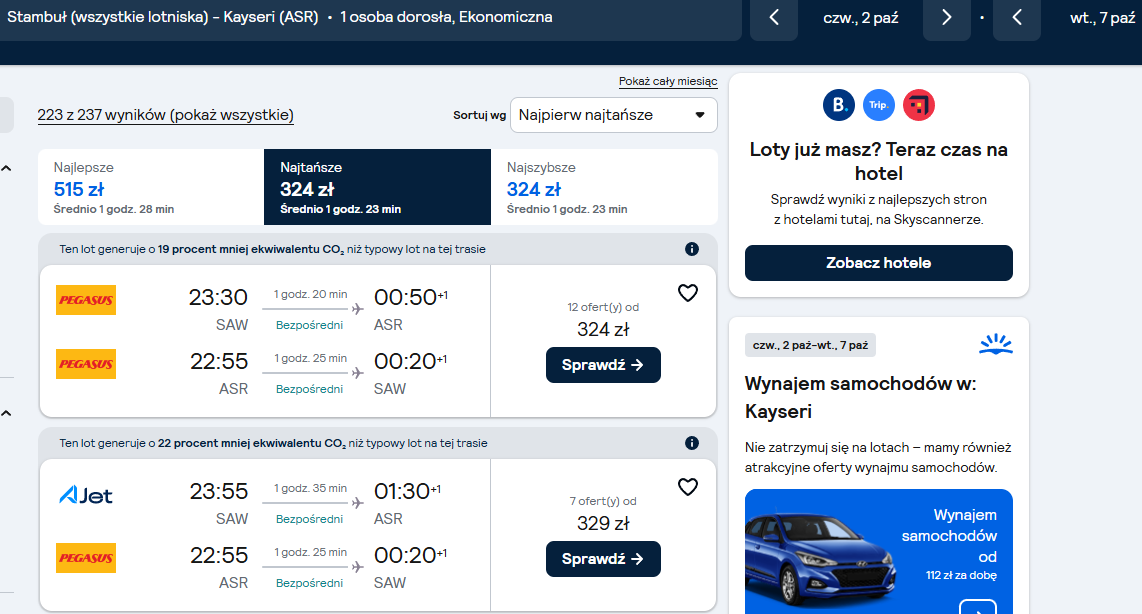Click the czw., 2 paź–wt., 7 paź date badge

click(x=810, y=345)
